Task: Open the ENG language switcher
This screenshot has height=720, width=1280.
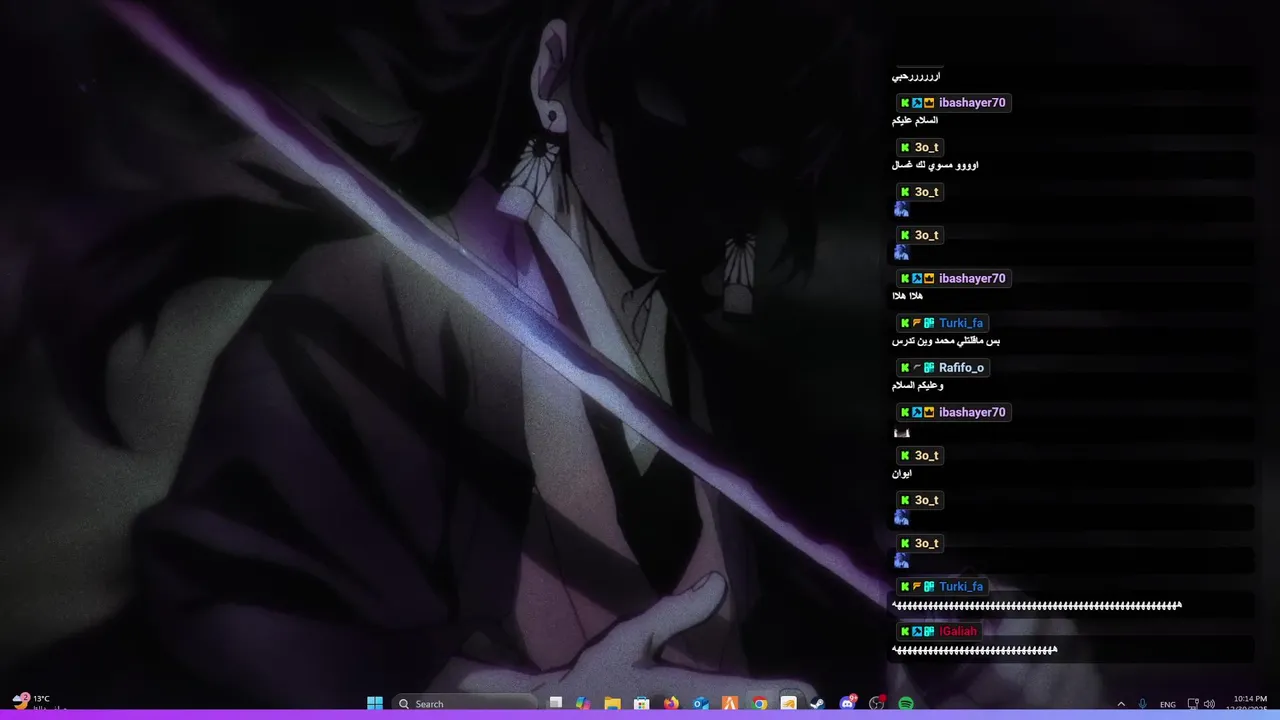Action: tap(1168, 704)
